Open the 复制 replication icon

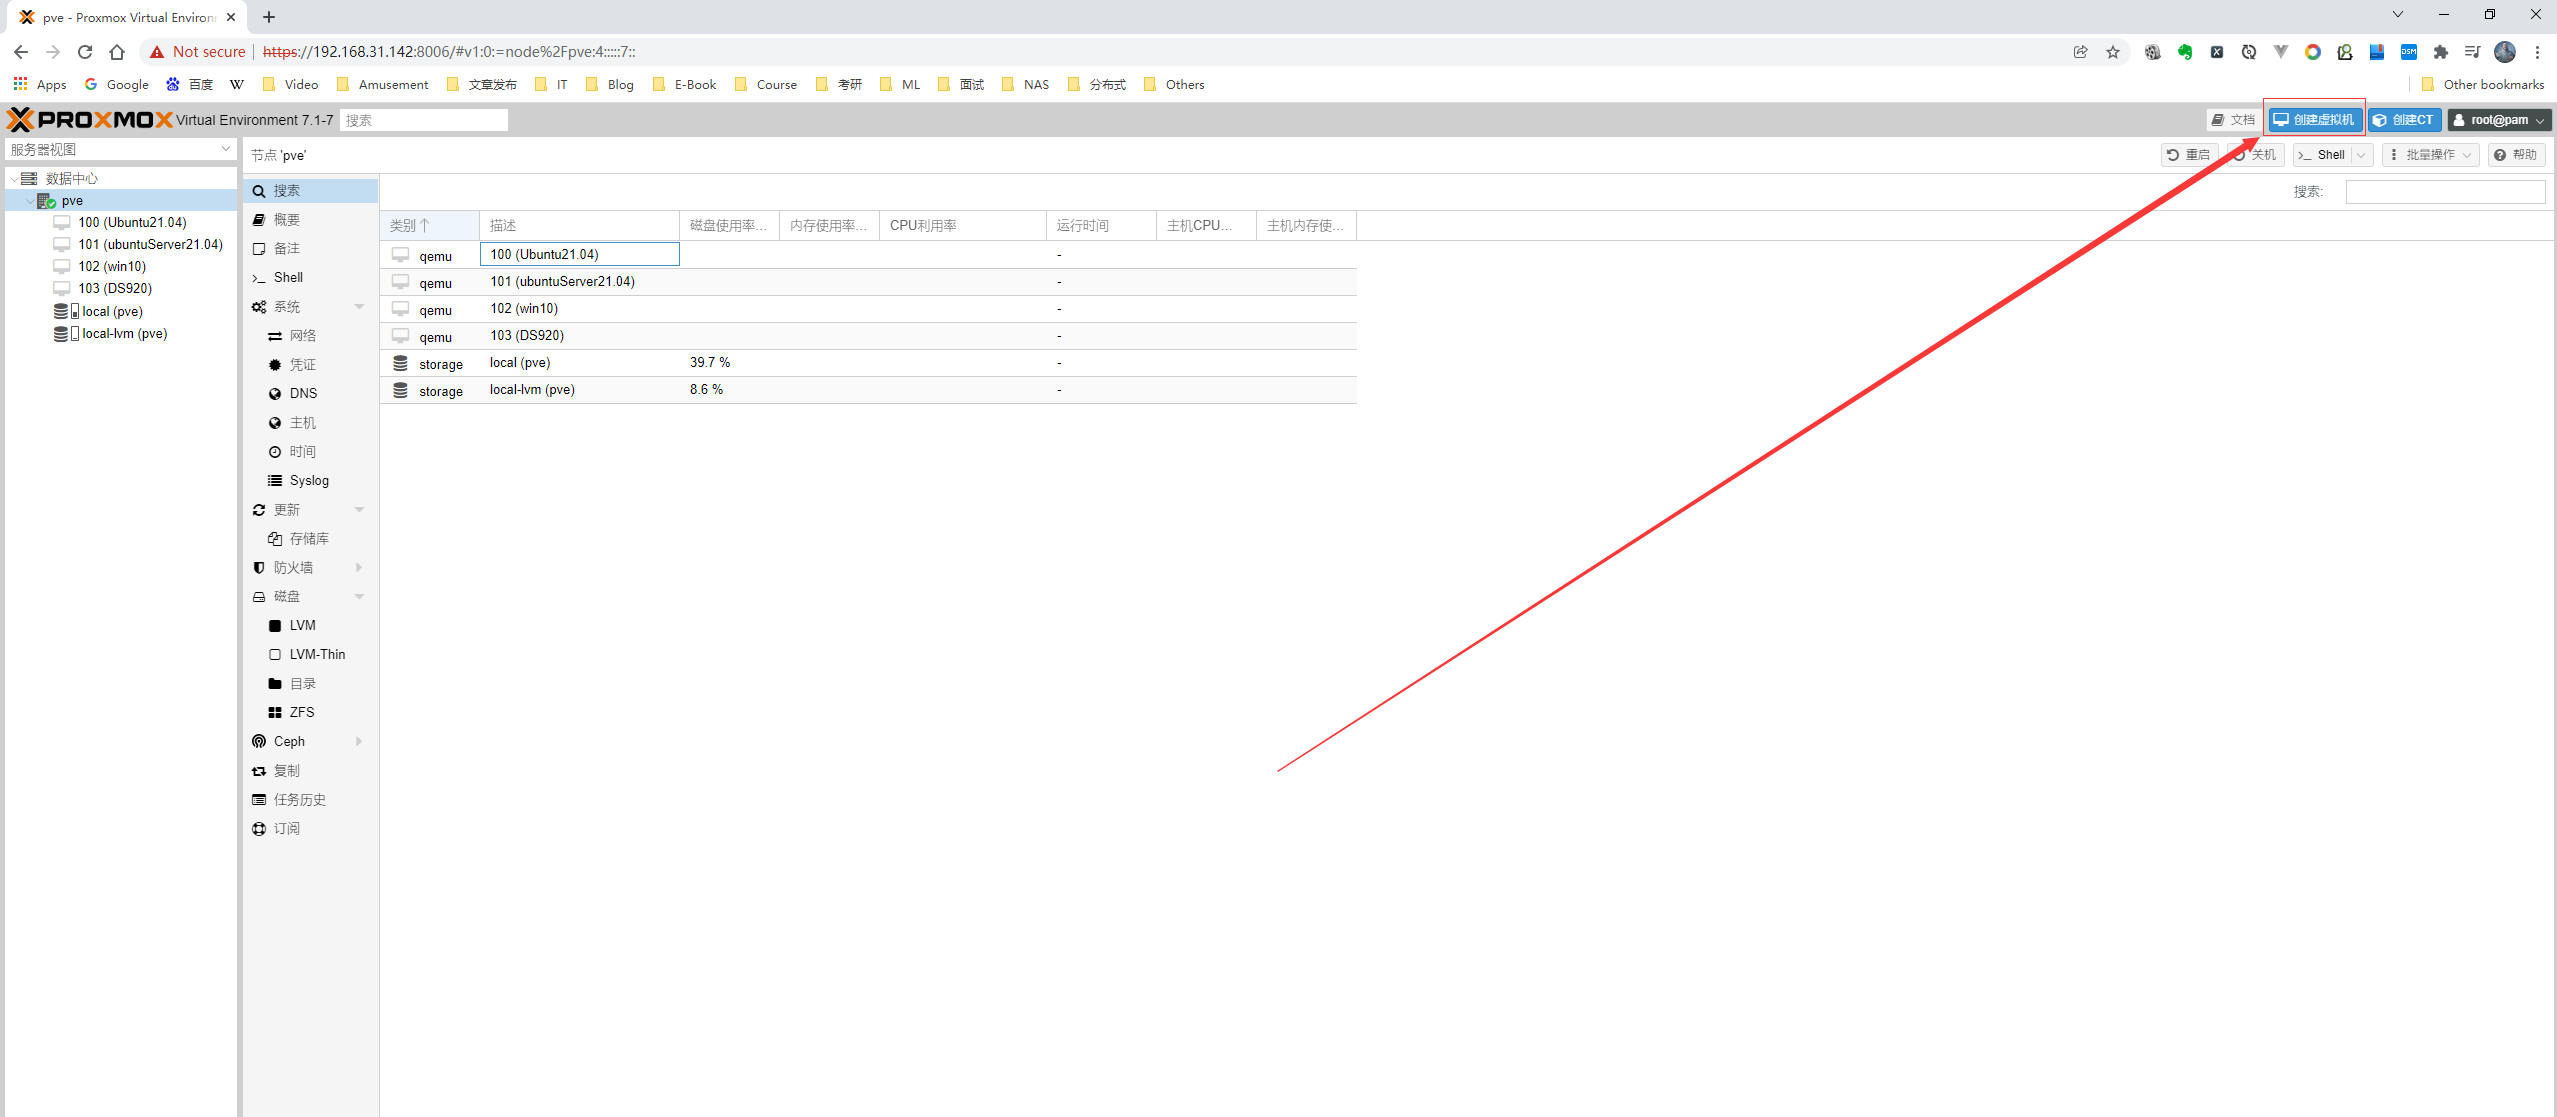pyautogui.click(x=259, y=771)
